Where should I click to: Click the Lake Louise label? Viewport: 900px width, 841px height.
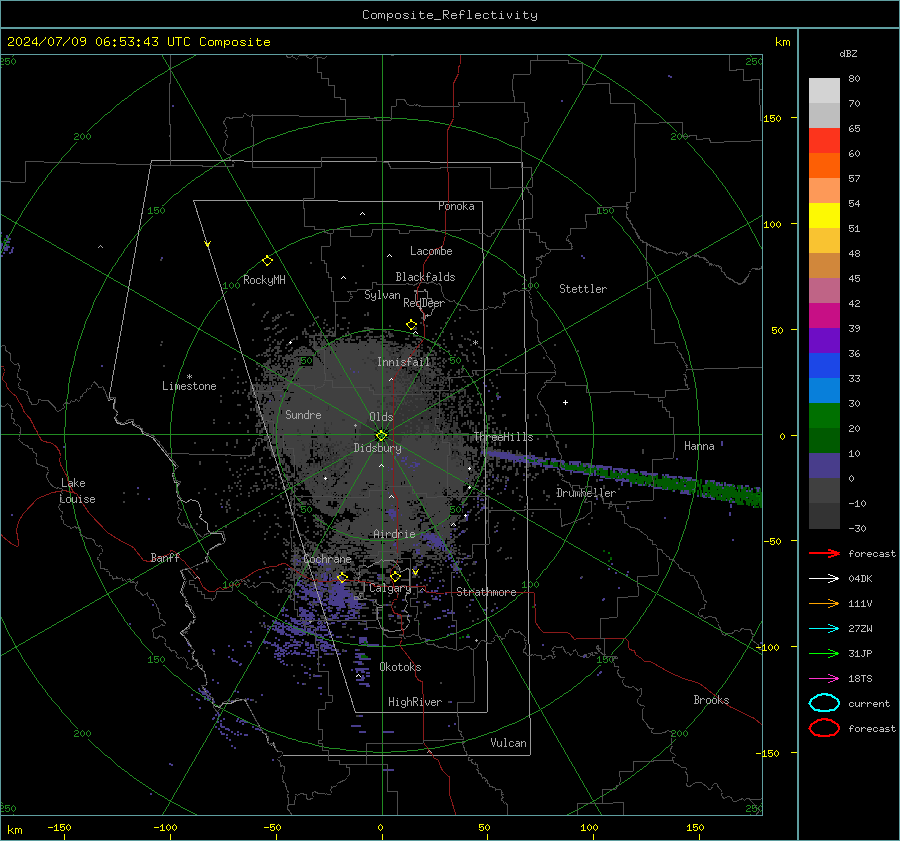click(77, 491)
